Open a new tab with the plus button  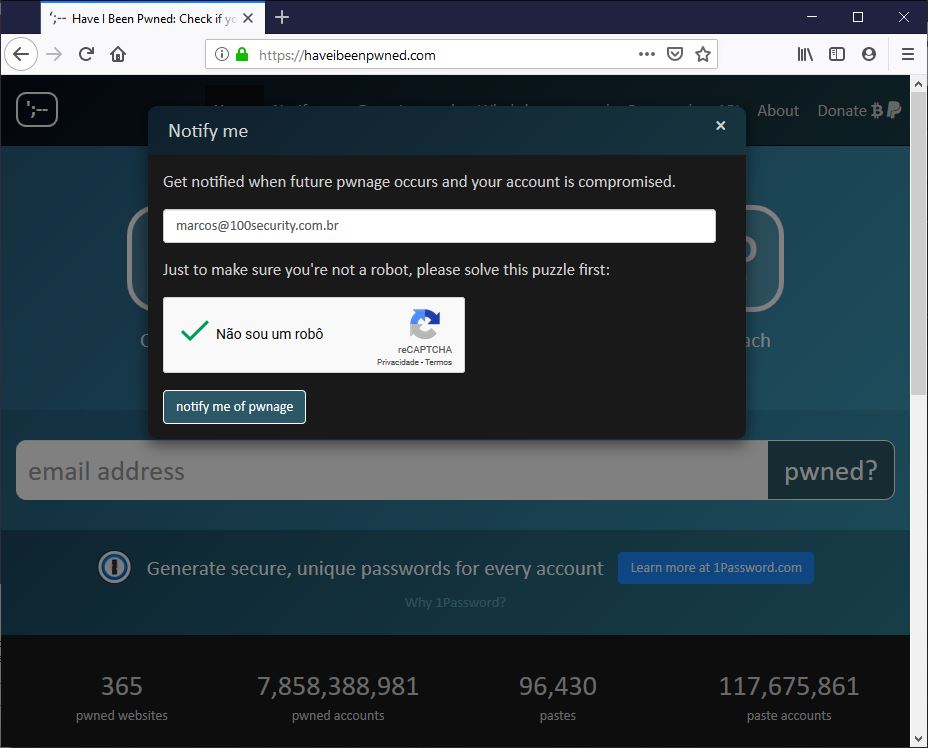pos(282,18)
